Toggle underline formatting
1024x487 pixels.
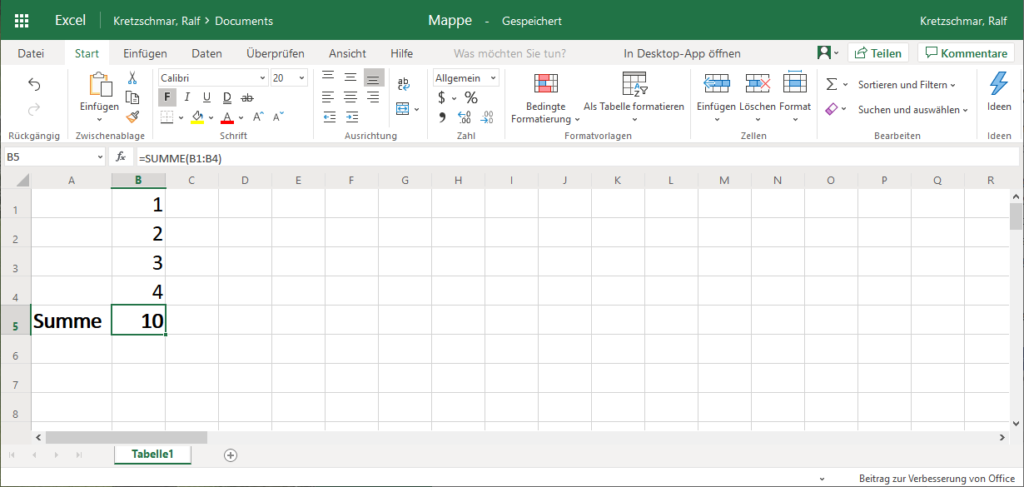point(207,97)
